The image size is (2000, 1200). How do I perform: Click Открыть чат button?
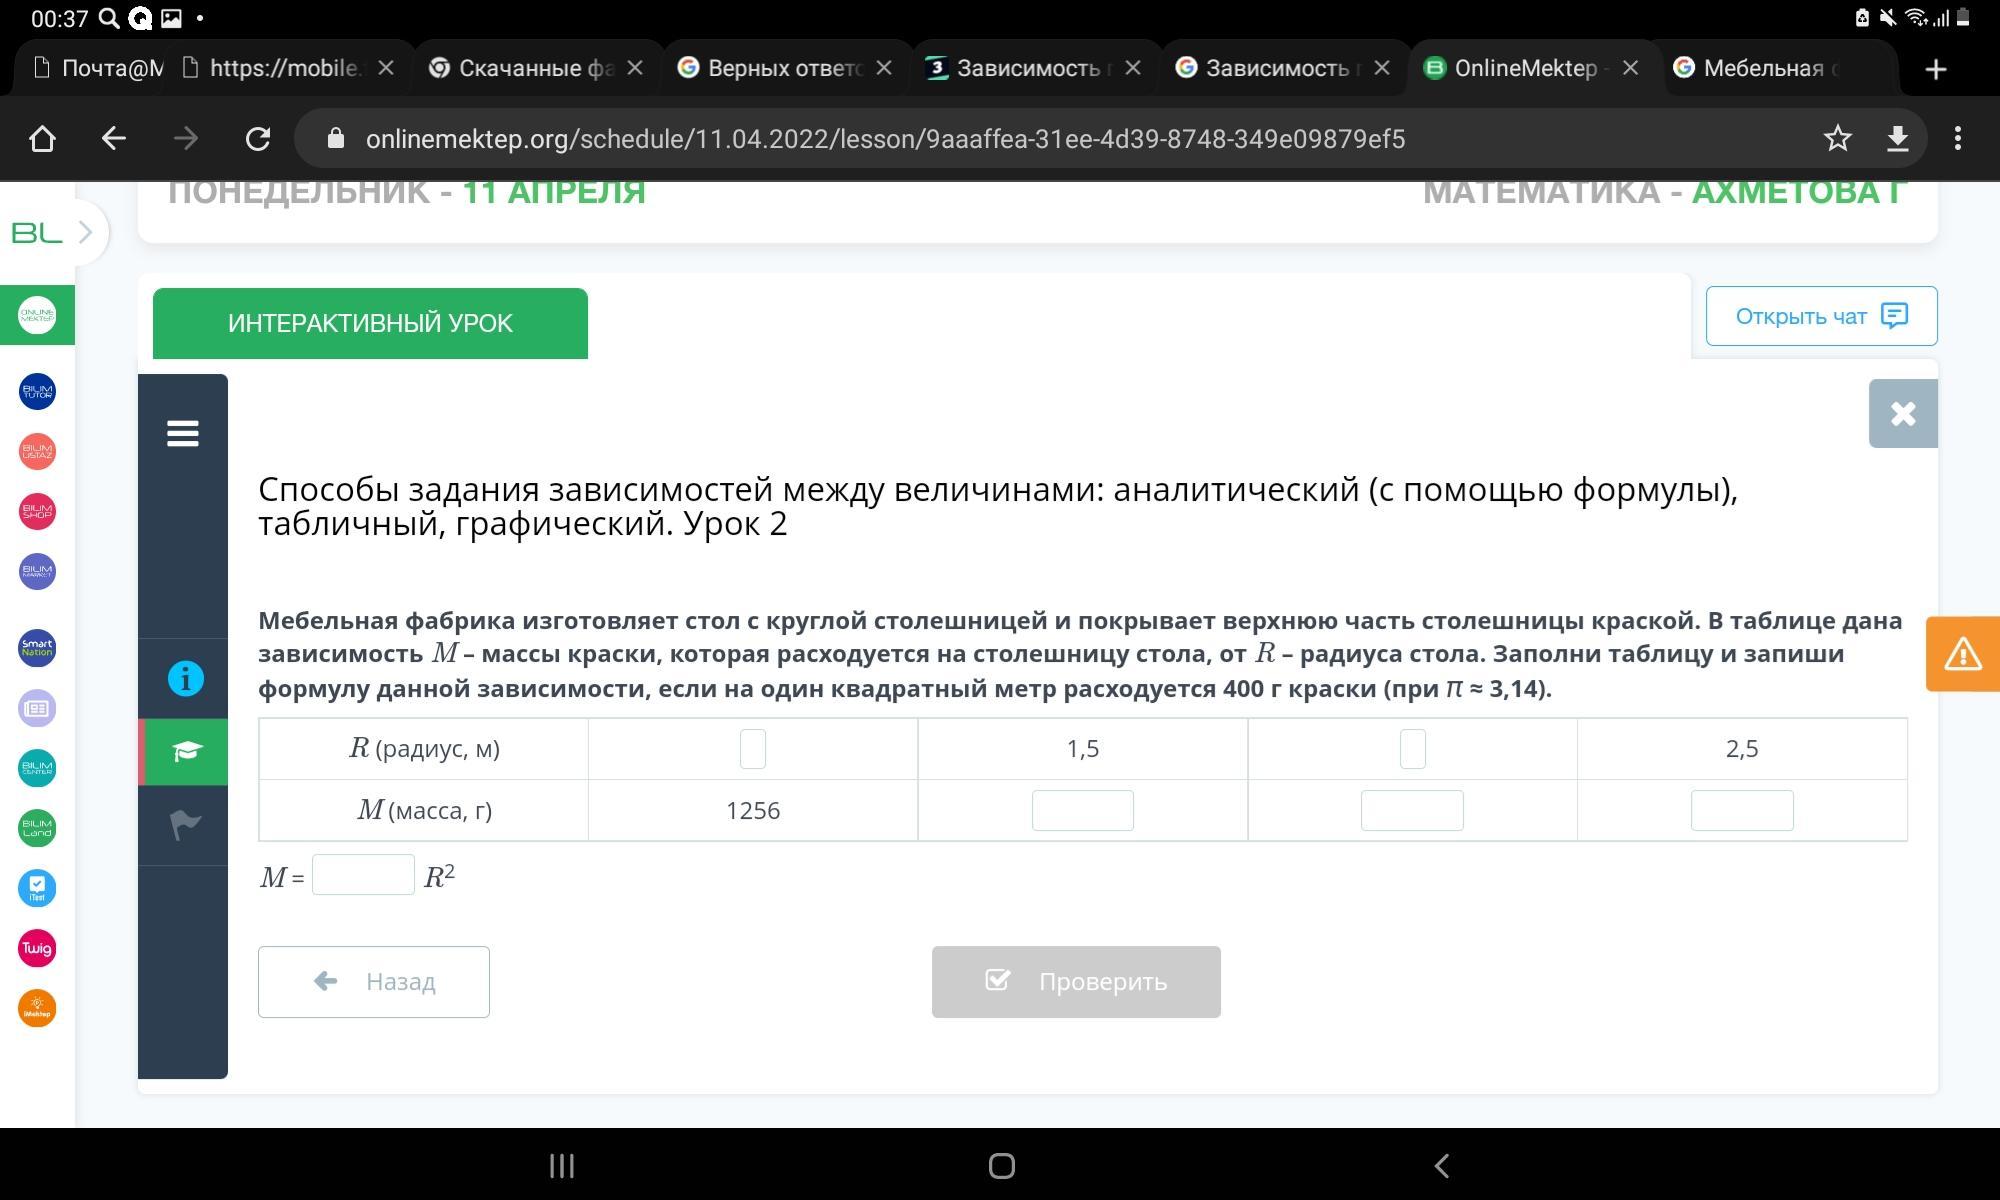1821,316
